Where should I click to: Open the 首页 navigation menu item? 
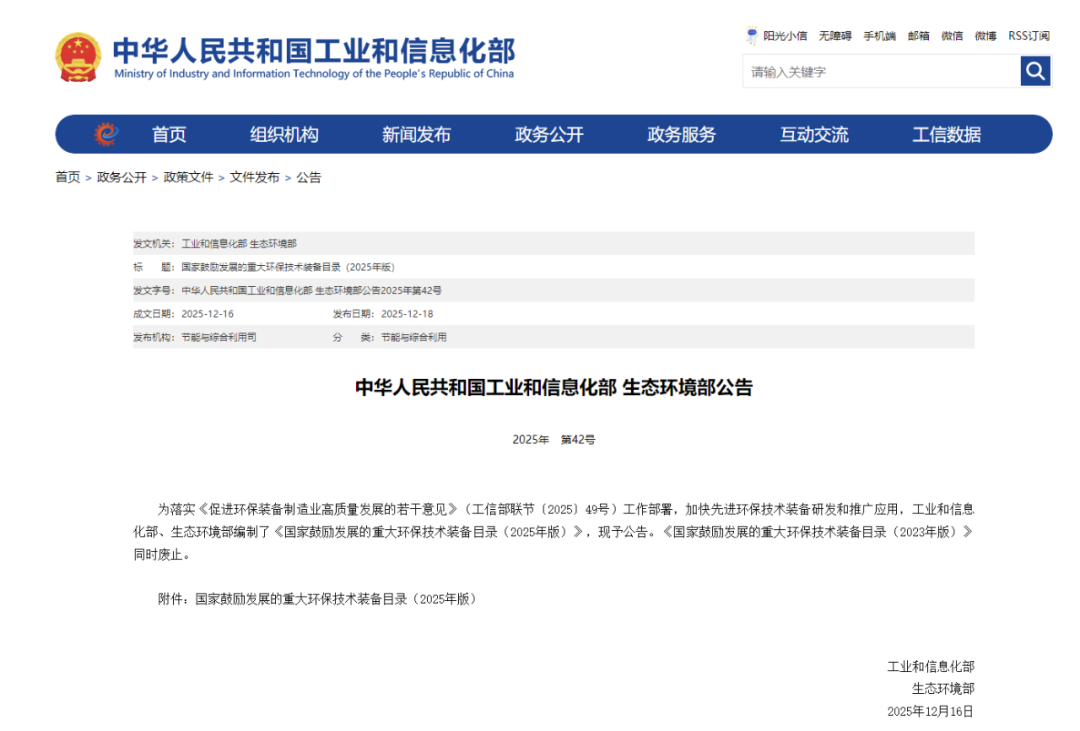click(169, 134)
